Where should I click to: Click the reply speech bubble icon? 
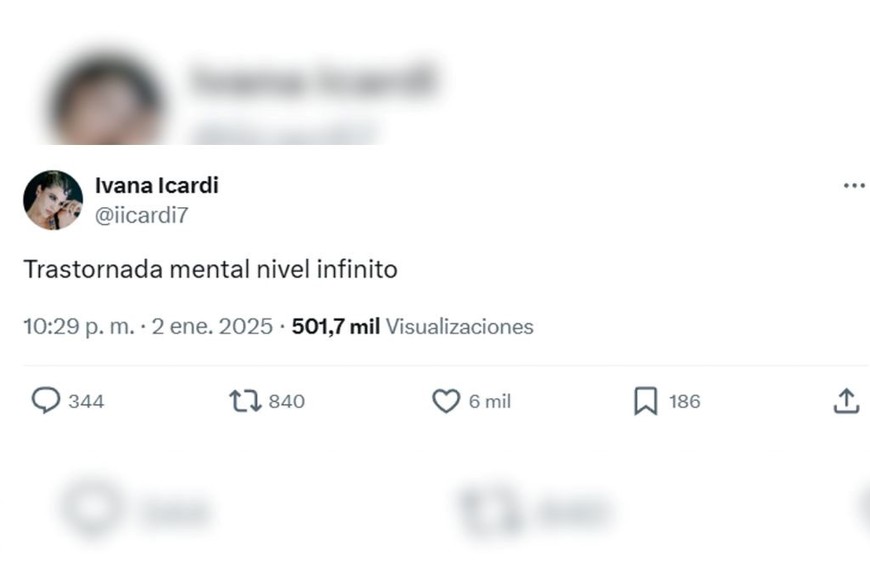pos(46,401)
